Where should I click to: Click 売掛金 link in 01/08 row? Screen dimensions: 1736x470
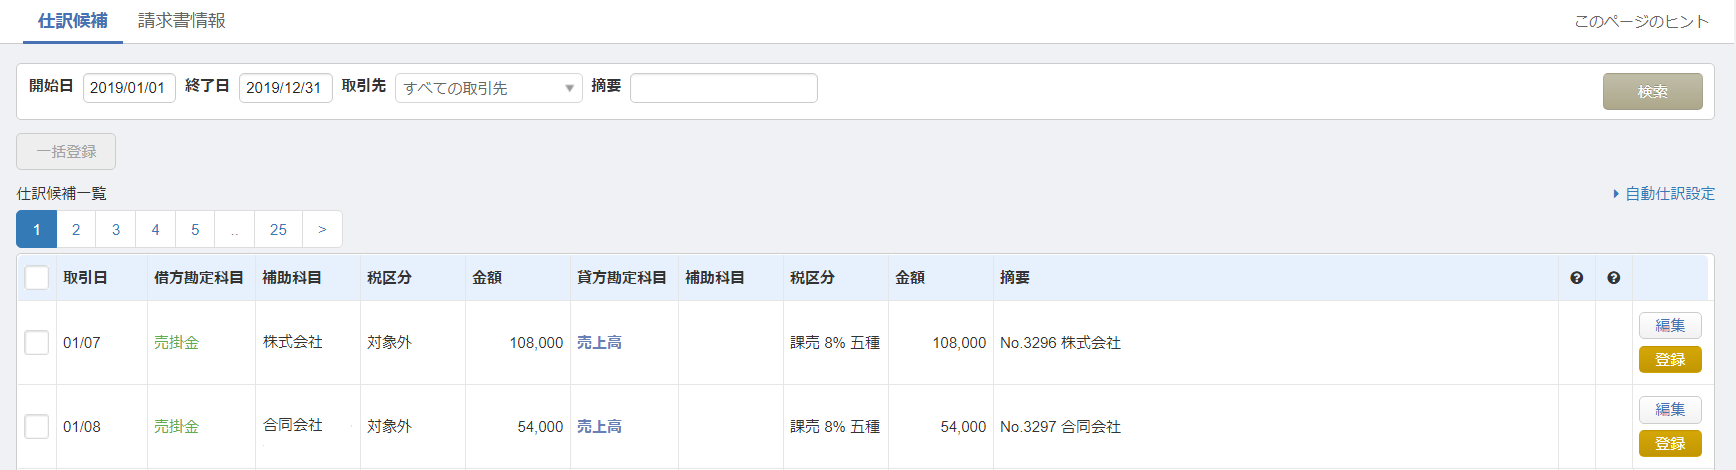point(176,427)
